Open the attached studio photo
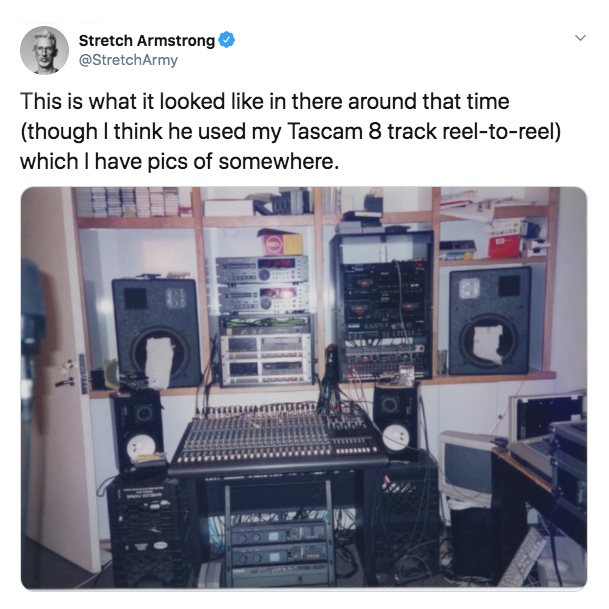The height and width of the screenshot is (609, 609). click(304, 388)
